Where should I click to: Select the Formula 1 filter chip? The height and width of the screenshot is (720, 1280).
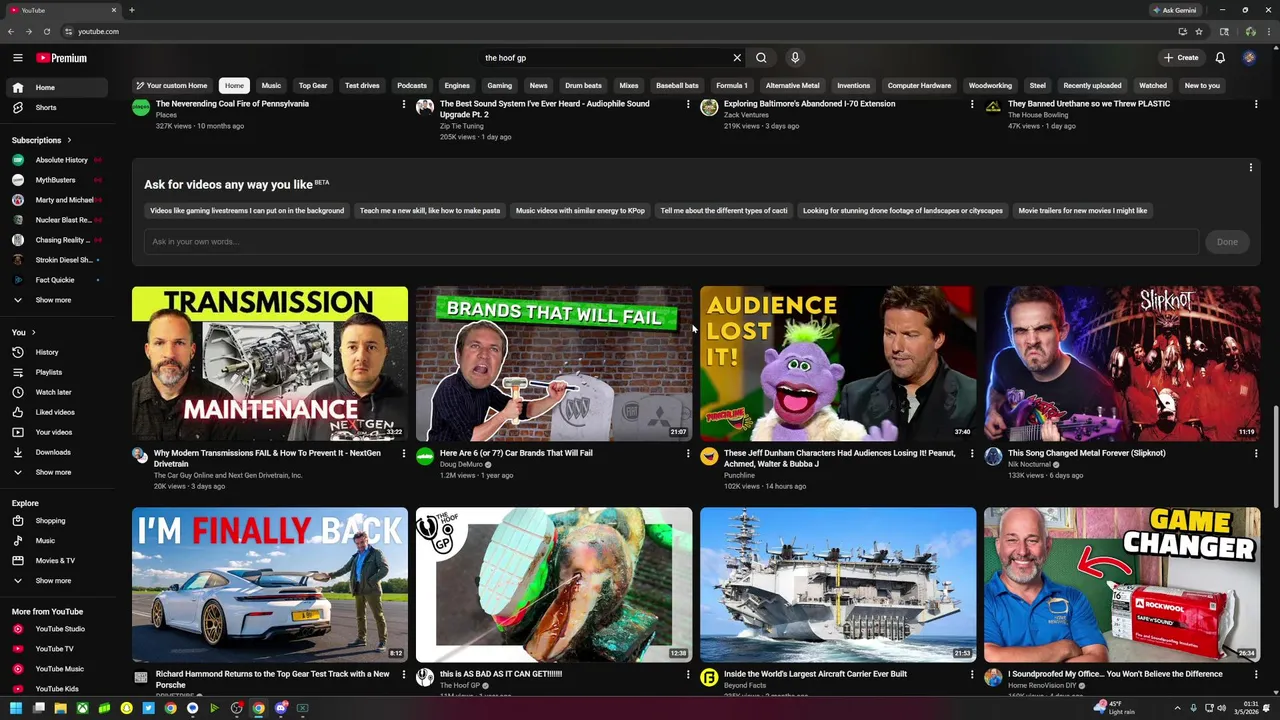(x=732, y=86)
